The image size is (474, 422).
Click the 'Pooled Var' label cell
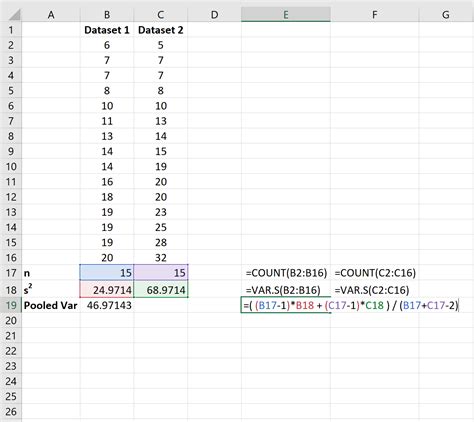click(x=51, y=305)
